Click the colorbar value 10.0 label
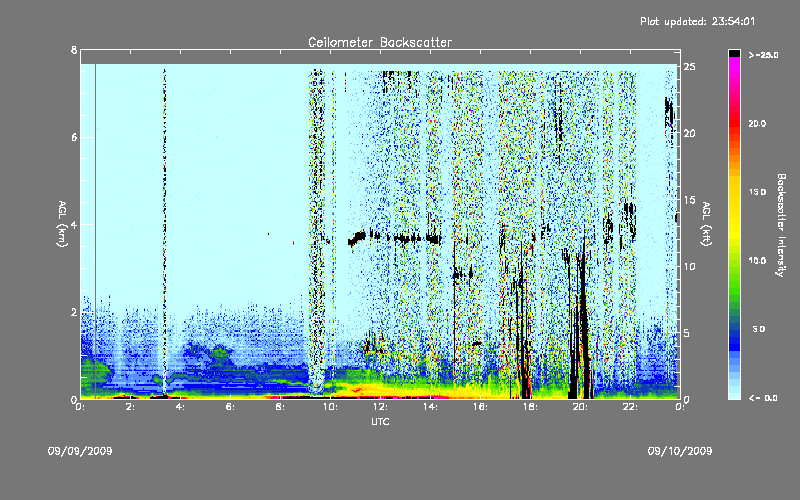Viewport: 800px width, 500px height. click(x=757, y=261)
